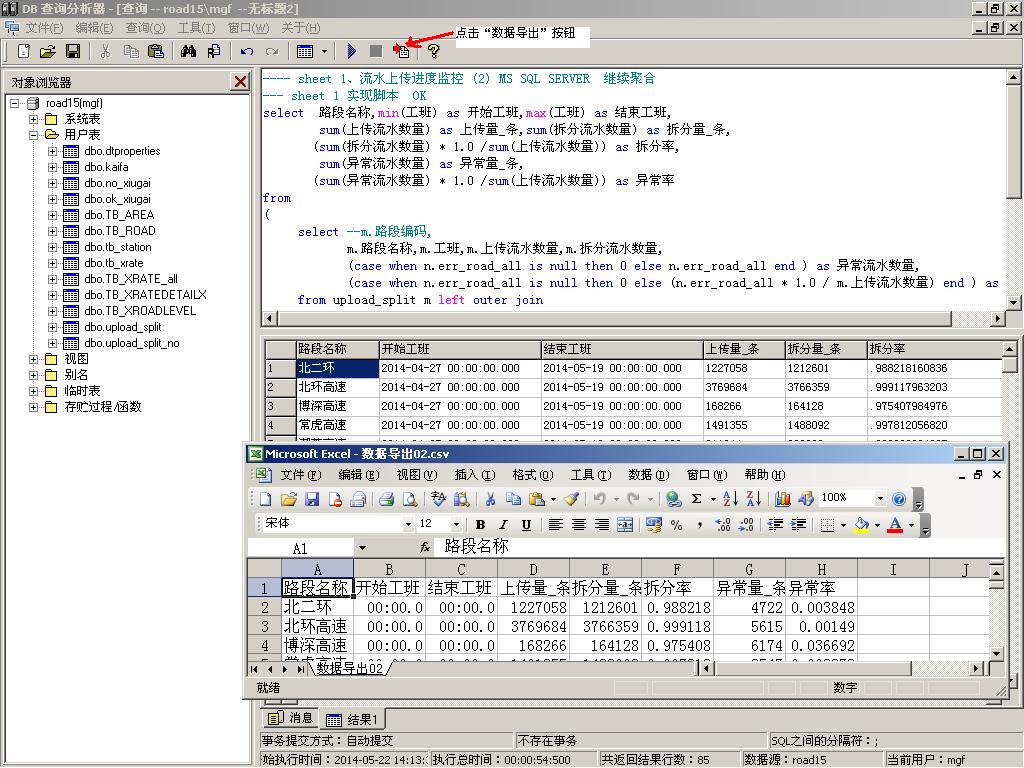Click the Stop execution square icon
Viewport: 1024px width, 768px height.
[376, 51]
